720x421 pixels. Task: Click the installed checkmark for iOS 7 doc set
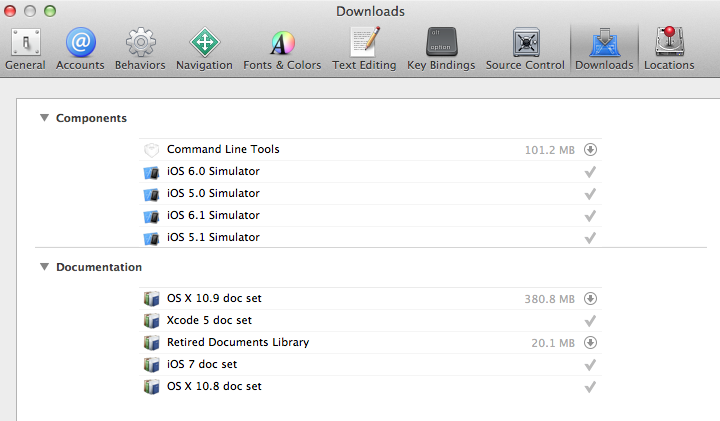[x=590, y=365]
